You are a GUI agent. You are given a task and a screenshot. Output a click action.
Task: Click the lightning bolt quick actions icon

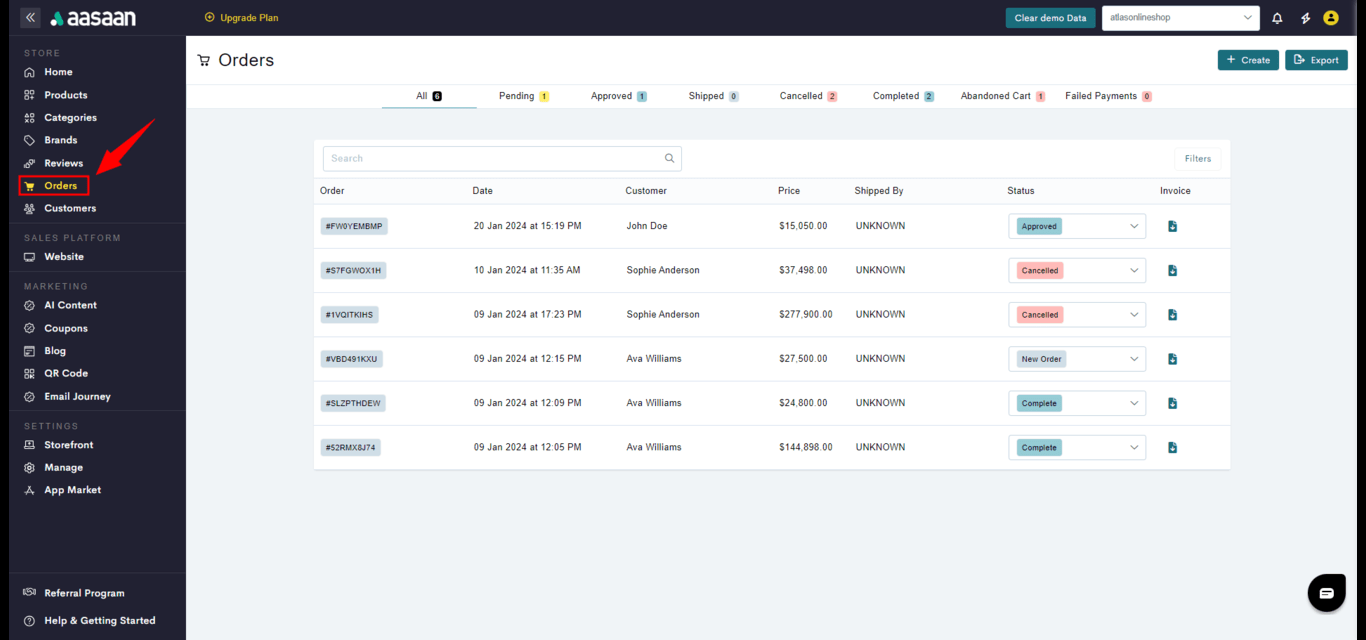pos(1305,18)
